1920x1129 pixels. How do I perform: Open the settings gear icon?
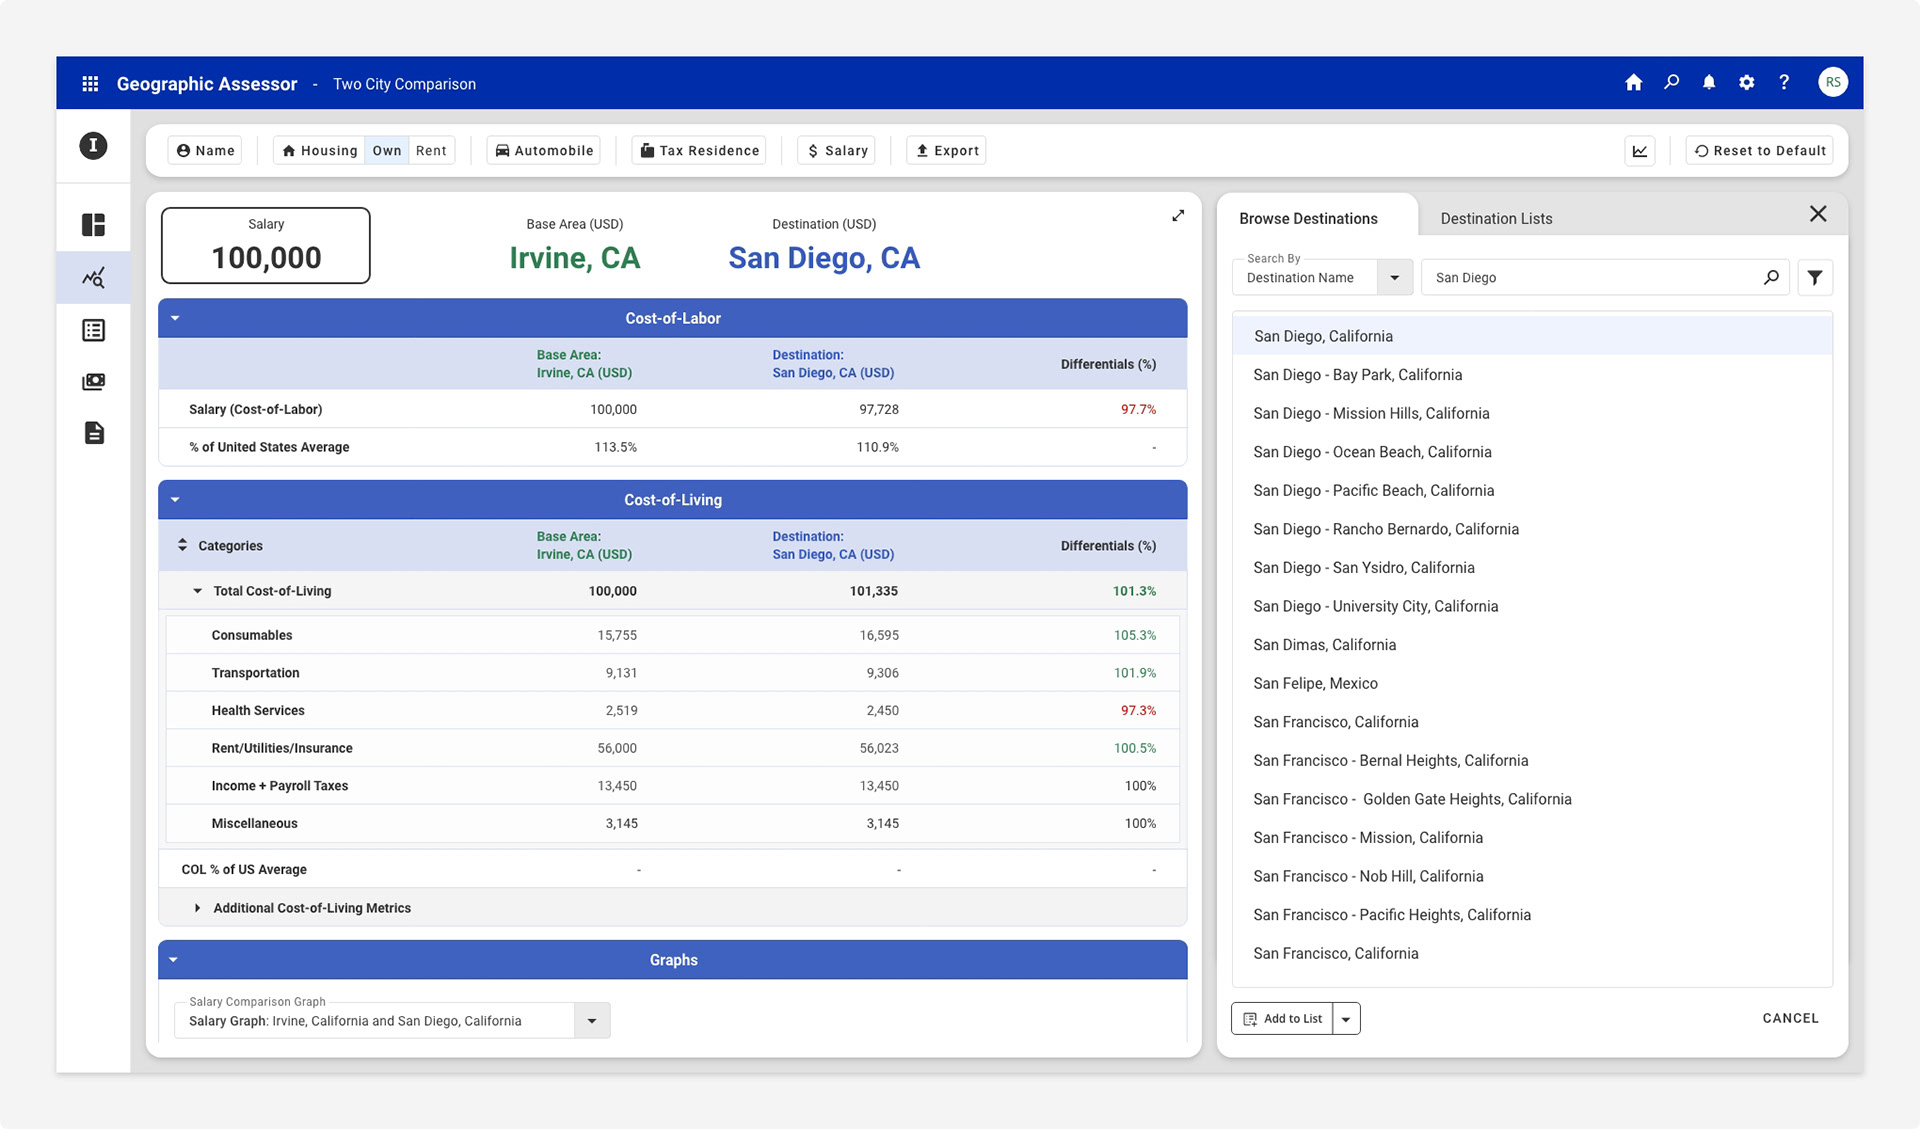(1746, 83)
